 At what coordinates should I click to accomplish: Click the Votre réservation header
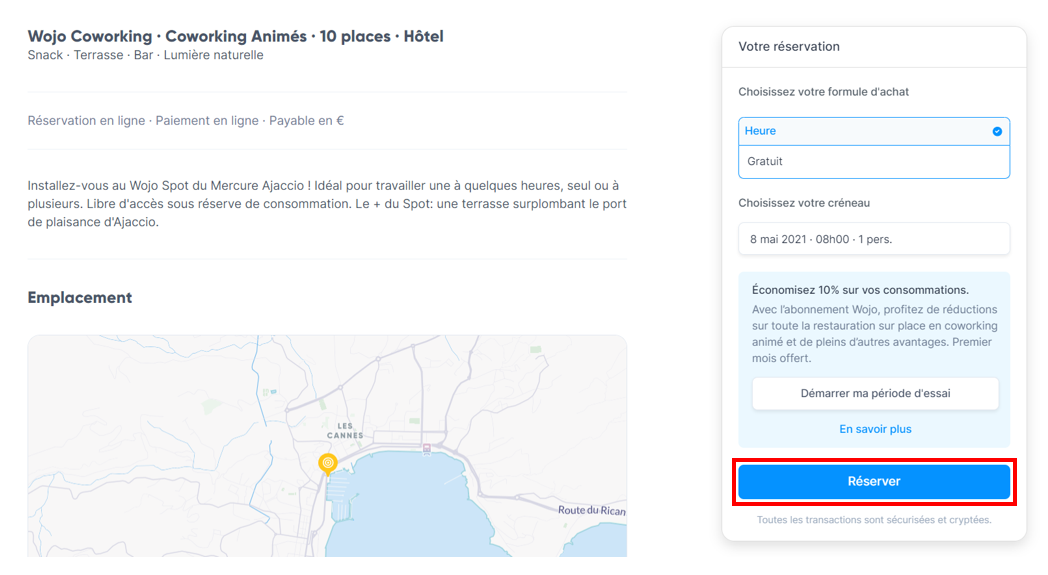(x=789, y=47)
